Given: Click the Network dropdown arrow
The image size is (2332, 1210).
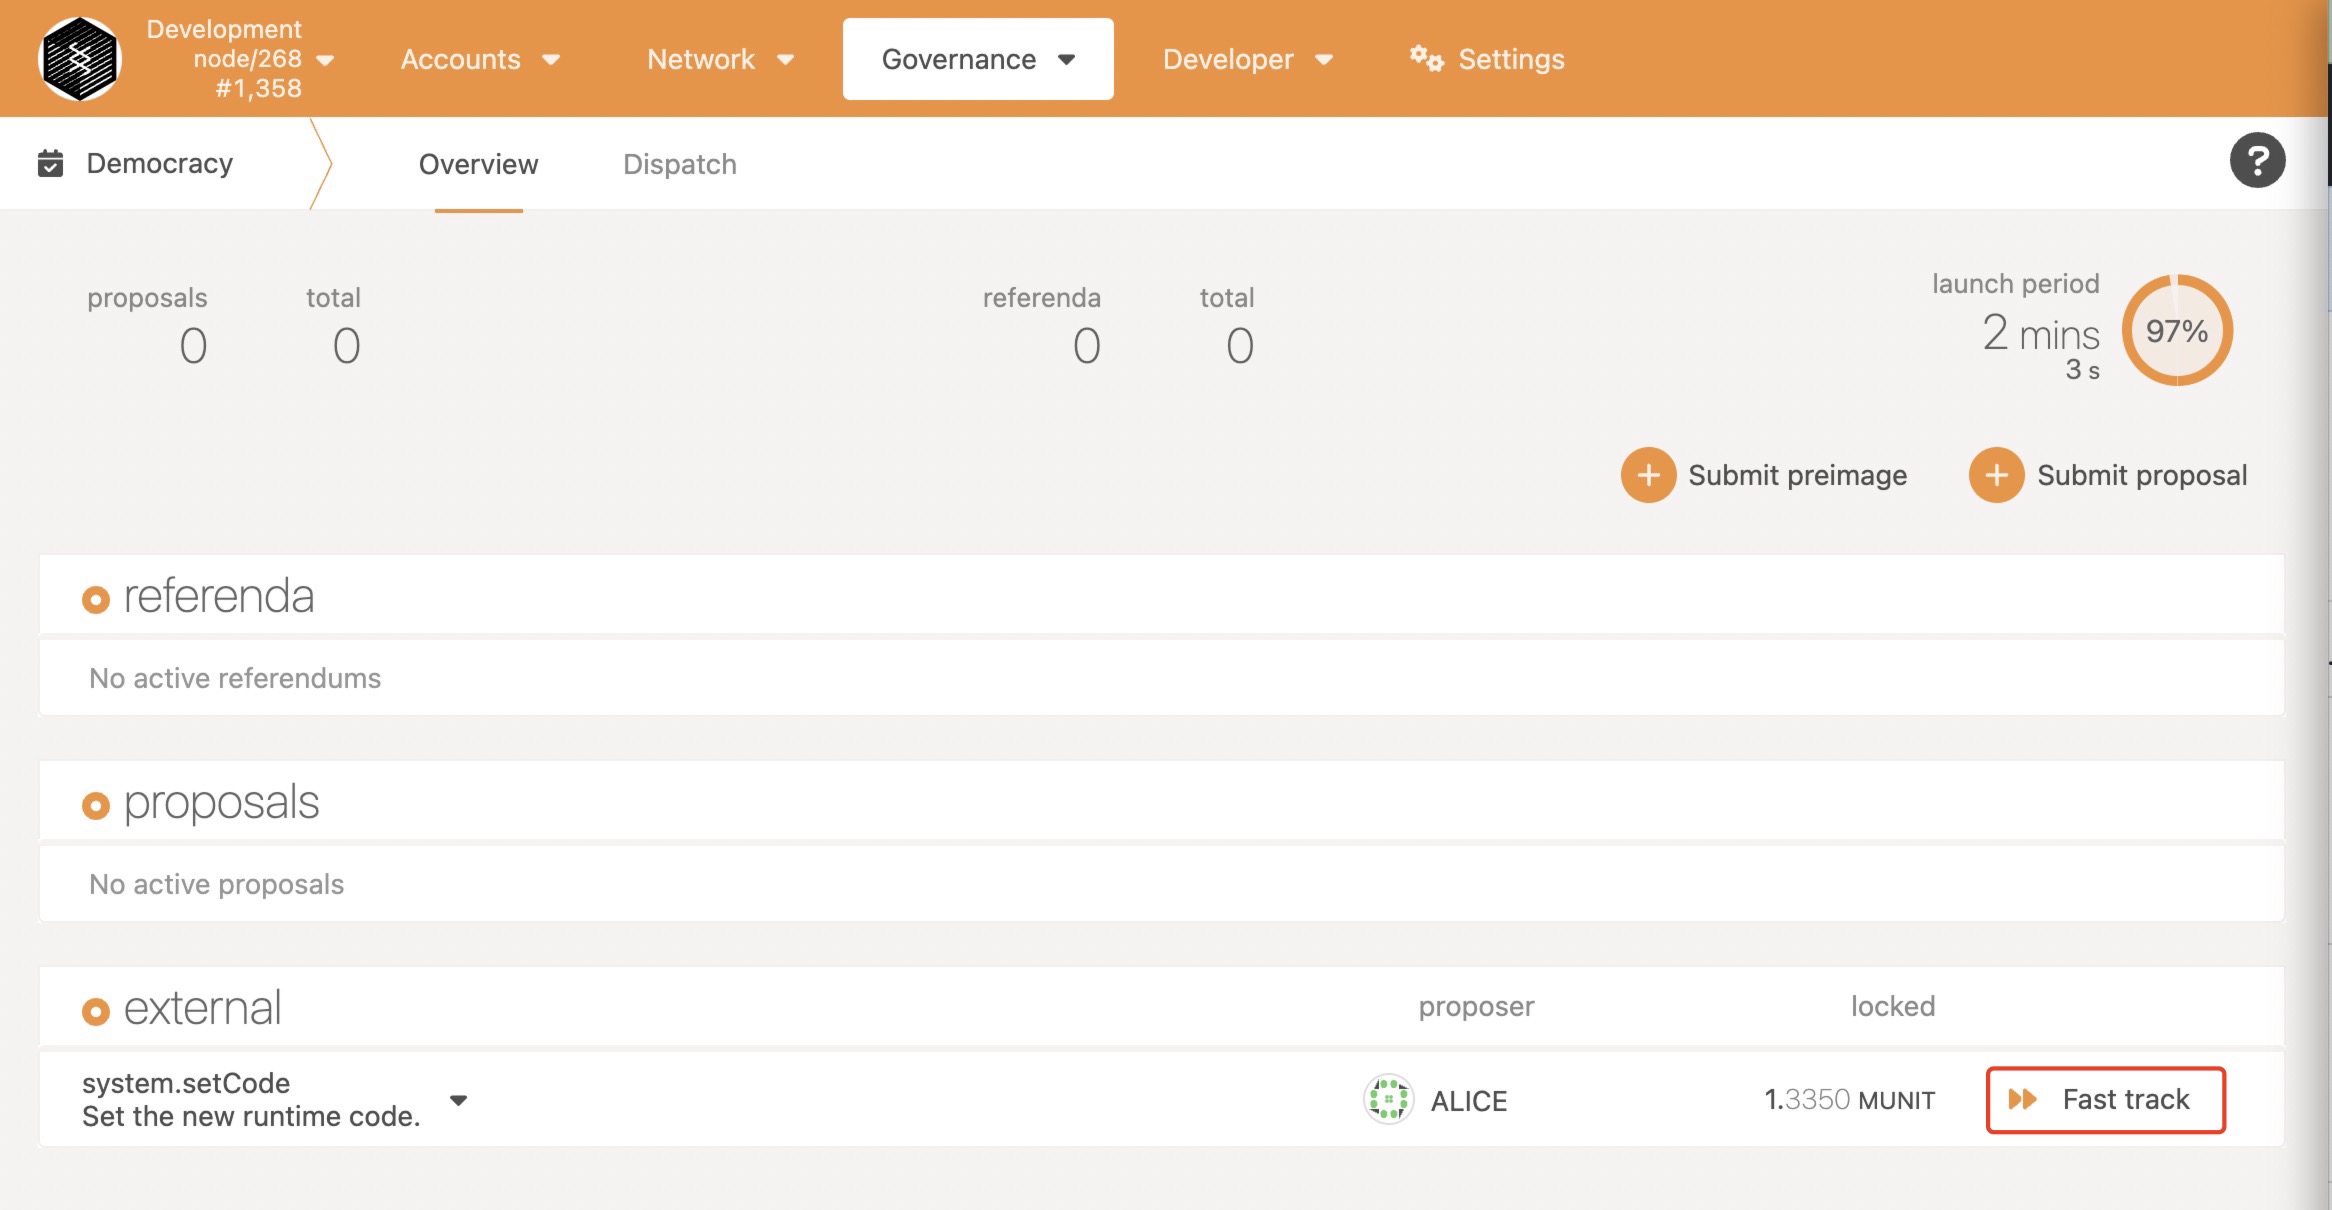Looking at the screenshot, I should pos(788,59).
